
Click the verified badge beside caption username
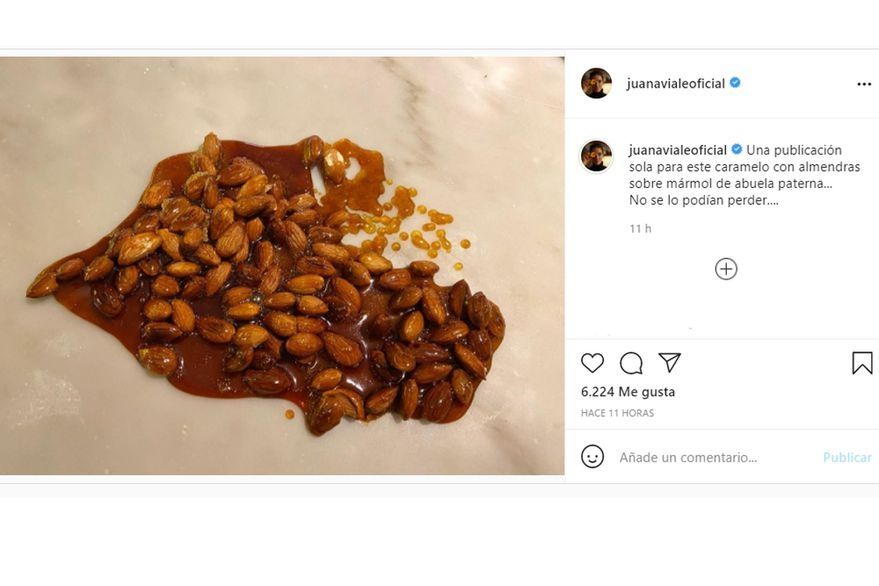(x=737, y=150)
